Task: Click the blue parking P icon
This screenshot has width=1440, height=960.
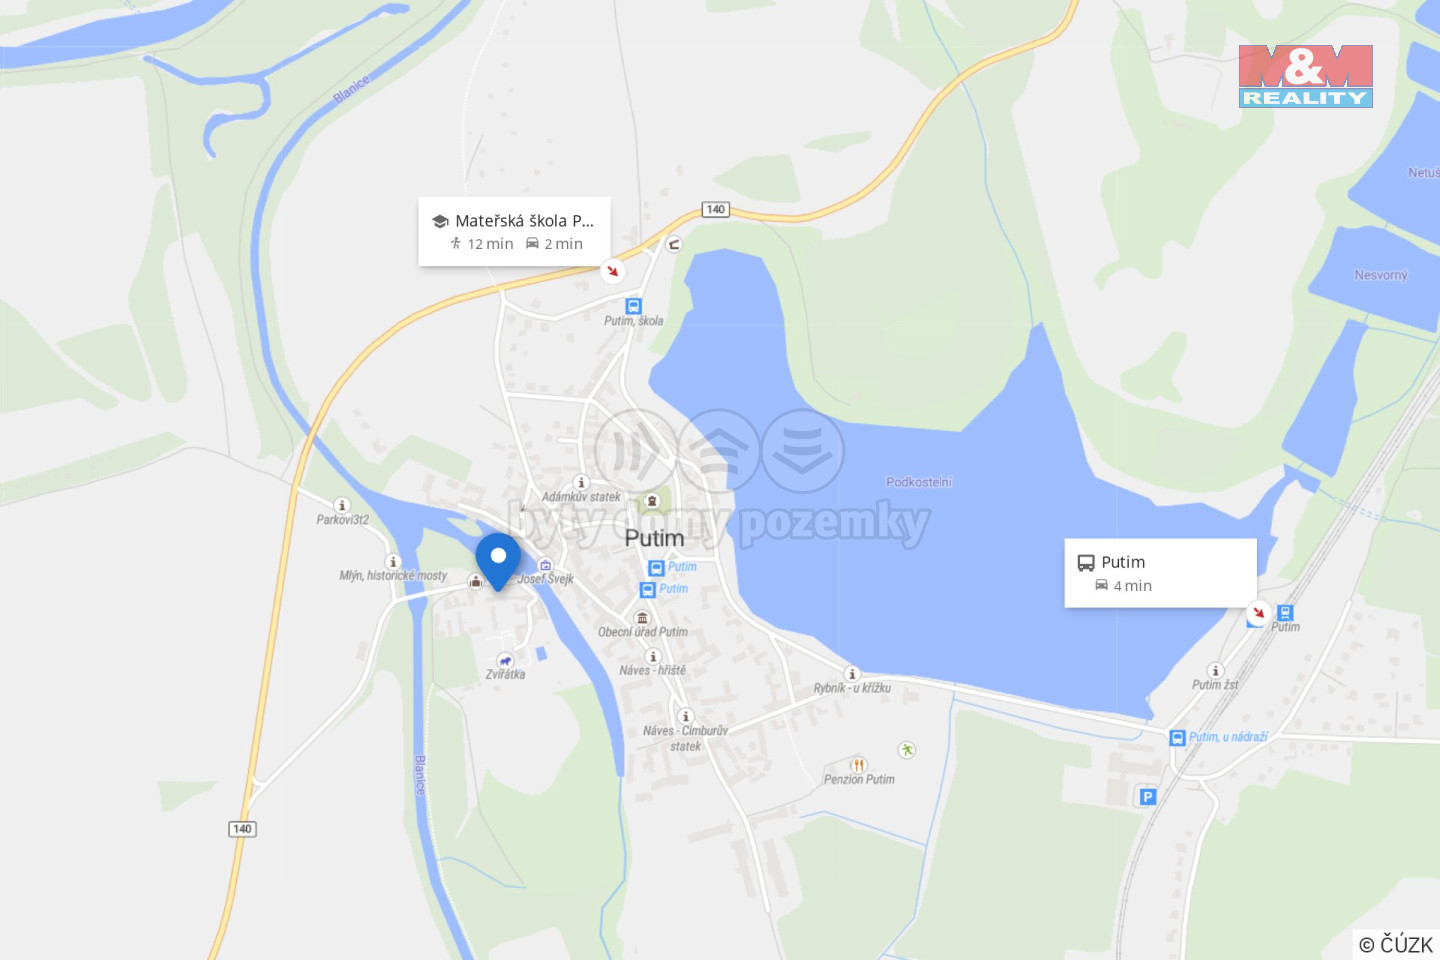Action: pos(1148,797)
